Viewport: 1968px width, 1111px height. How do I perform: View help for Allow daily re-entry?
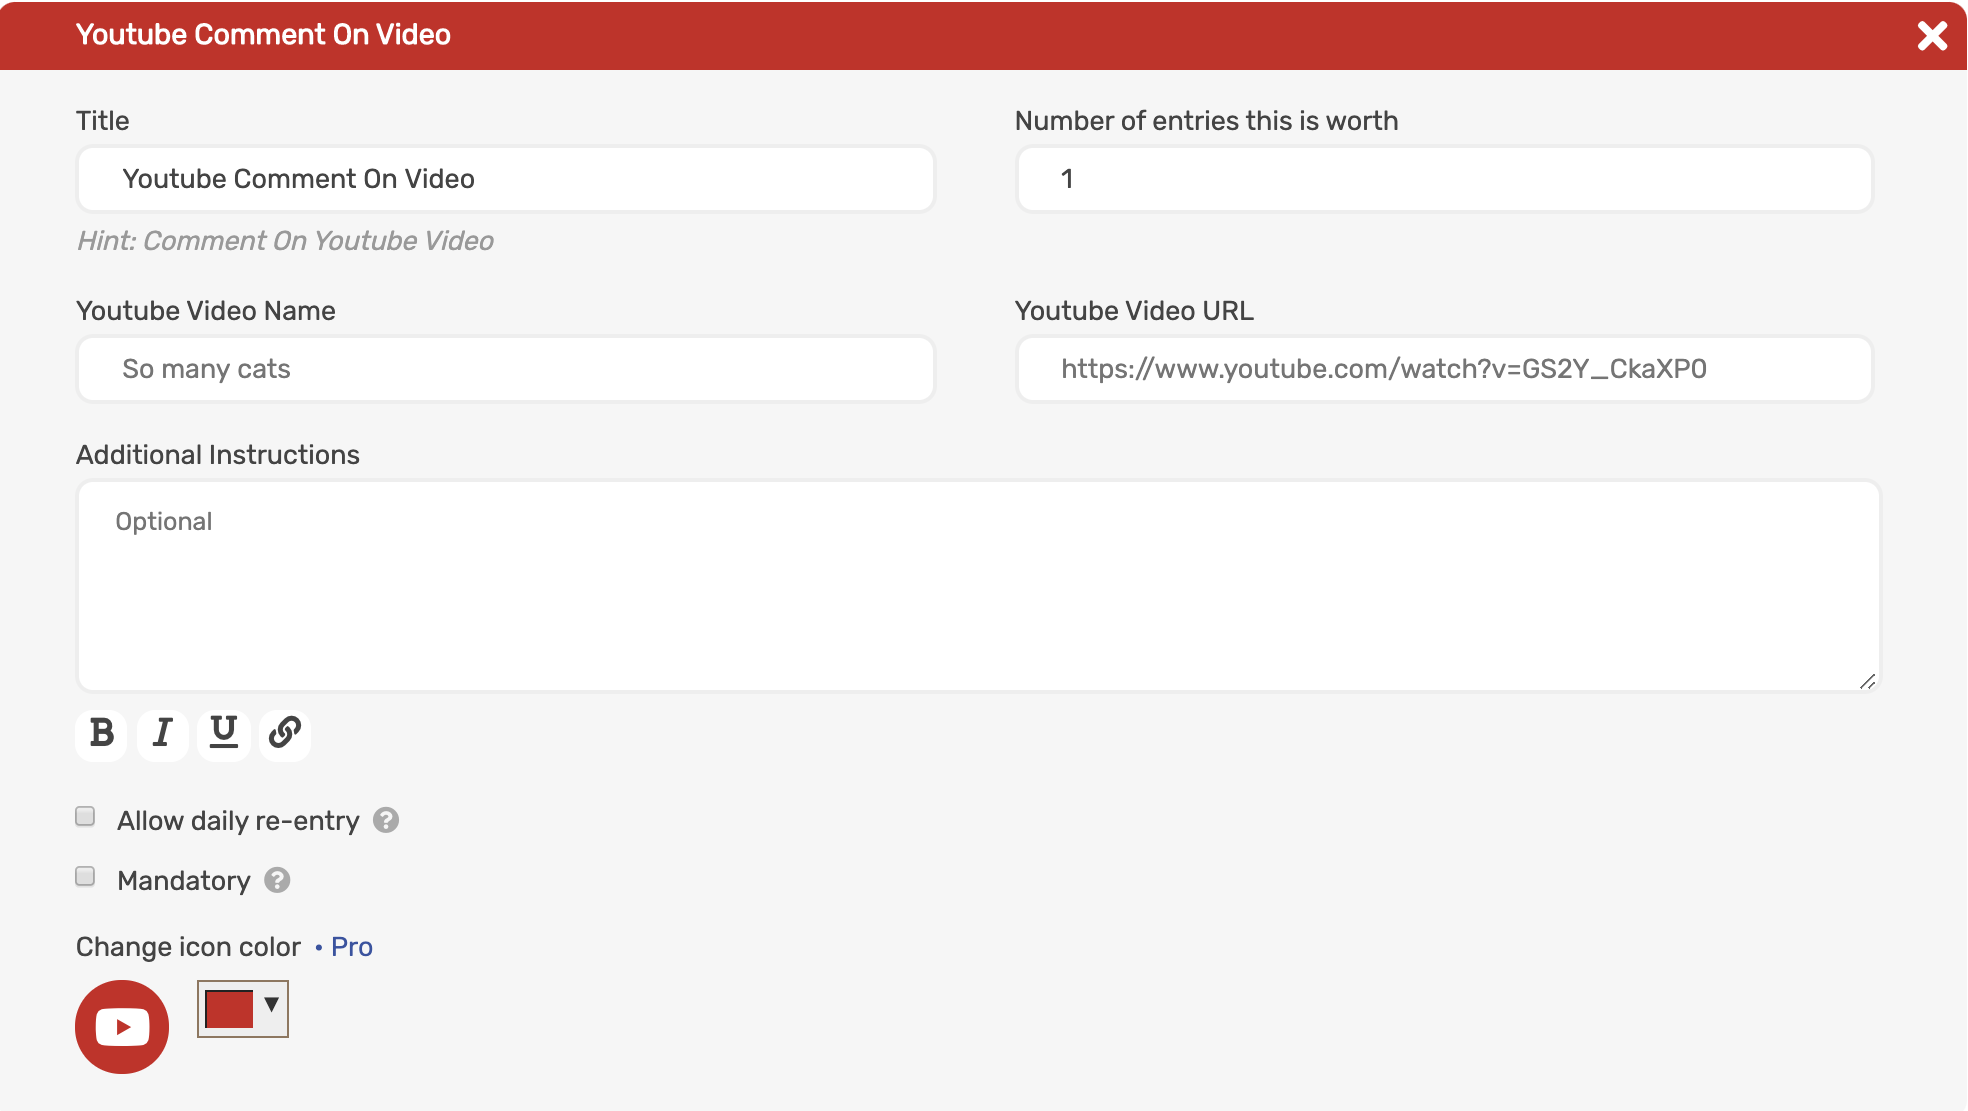click(x=386, y=821)
